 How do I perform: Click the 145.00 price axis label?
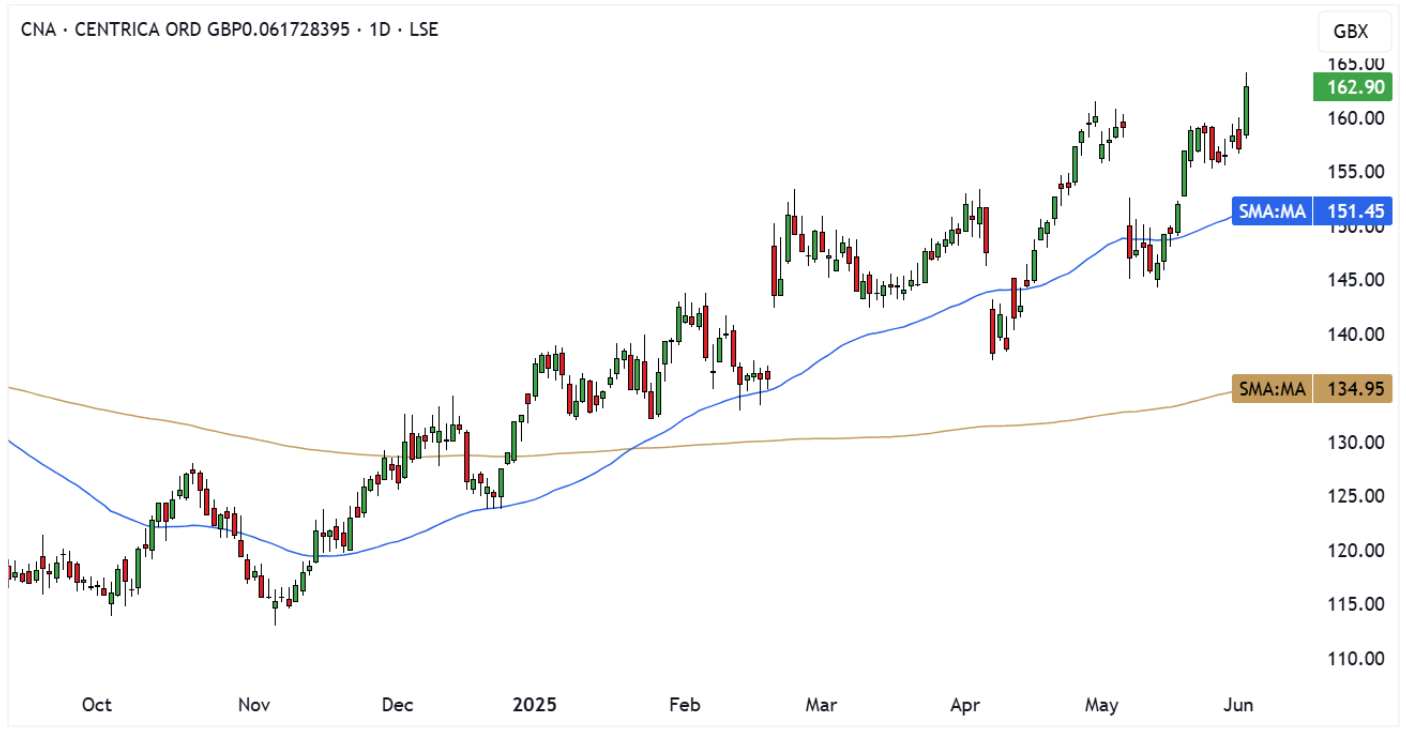coord(1355,280)
